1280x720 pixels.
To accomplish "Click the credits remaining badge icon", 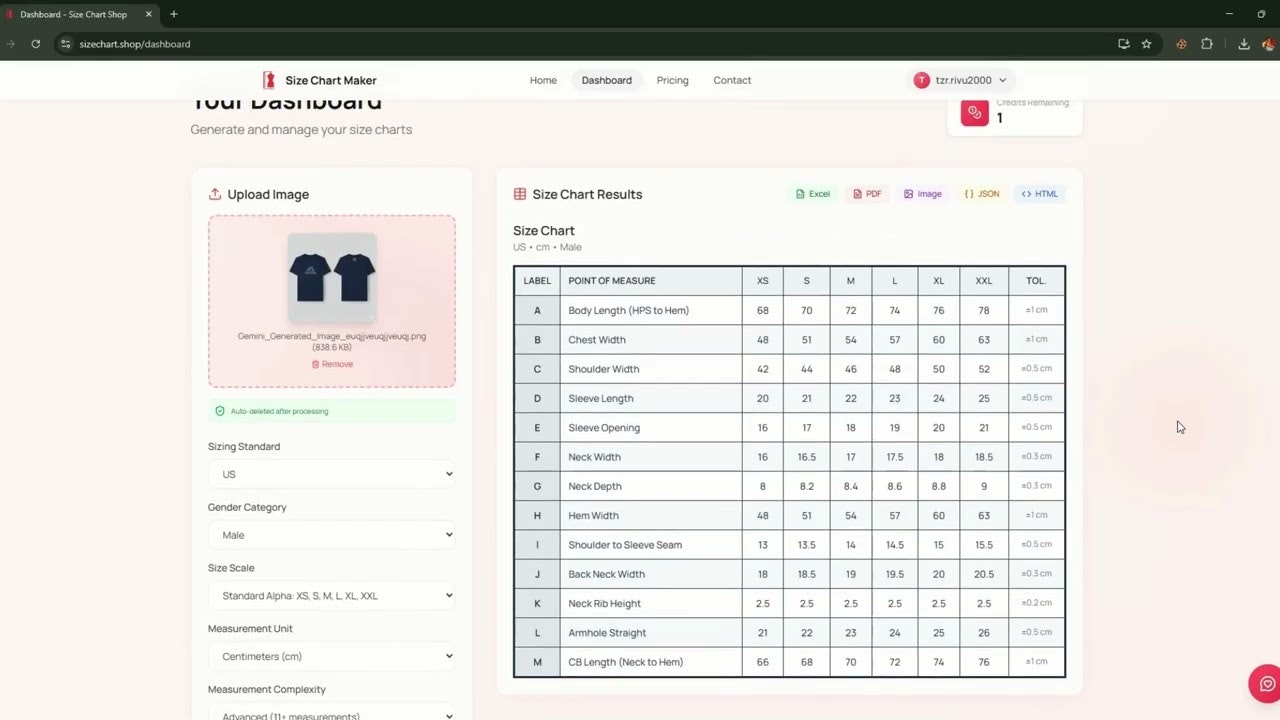I will [x=974, y=112].
